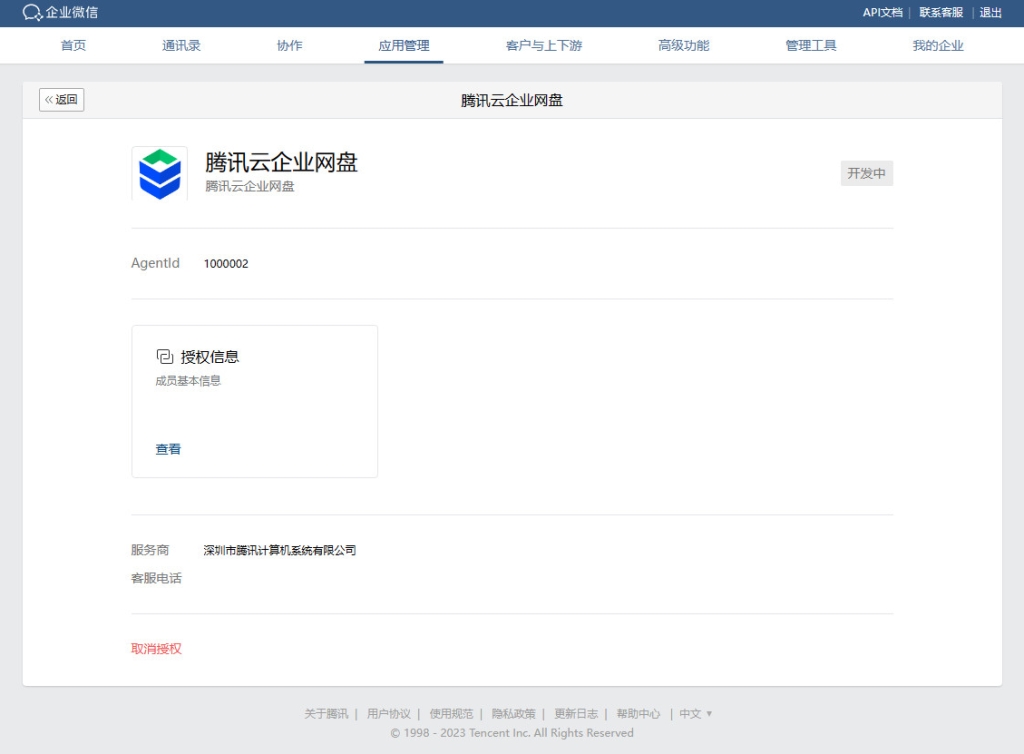This screenshot has width=1024, height=754.
Task: Click the 开发中 status badge
Action: tap(867, 174)
